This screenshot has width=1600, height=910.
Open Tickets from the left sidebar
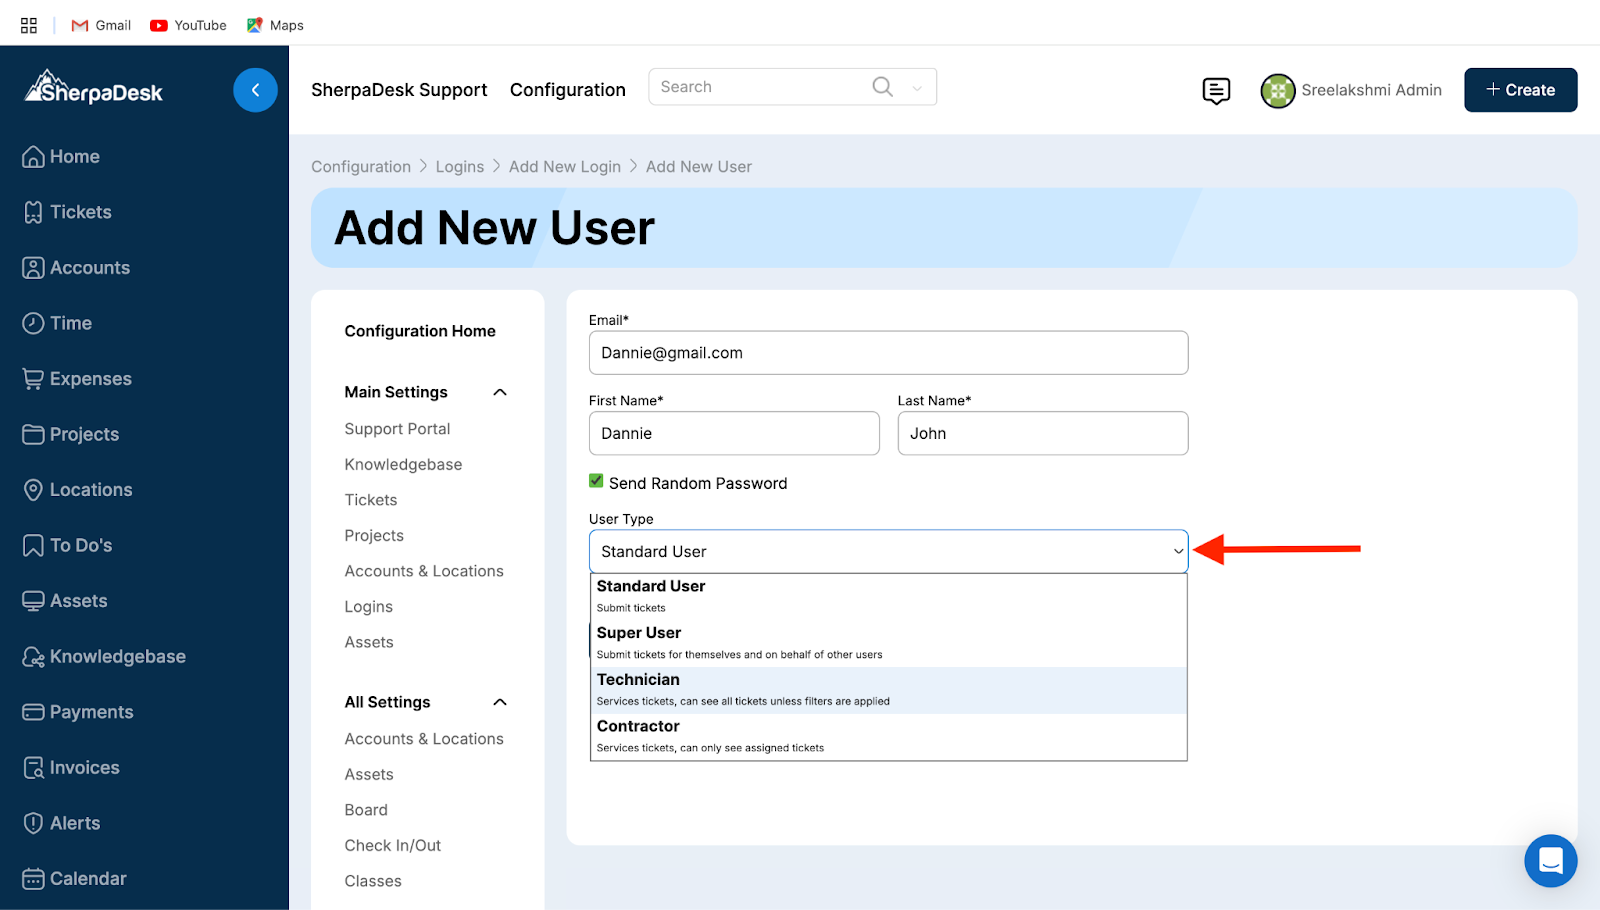point(80,212)
